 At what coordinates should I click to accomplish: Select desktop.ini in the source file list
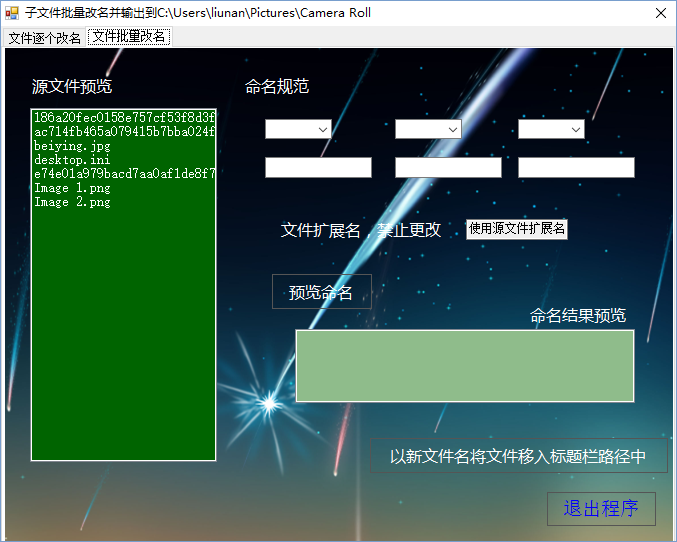click(x=72, y=160)
